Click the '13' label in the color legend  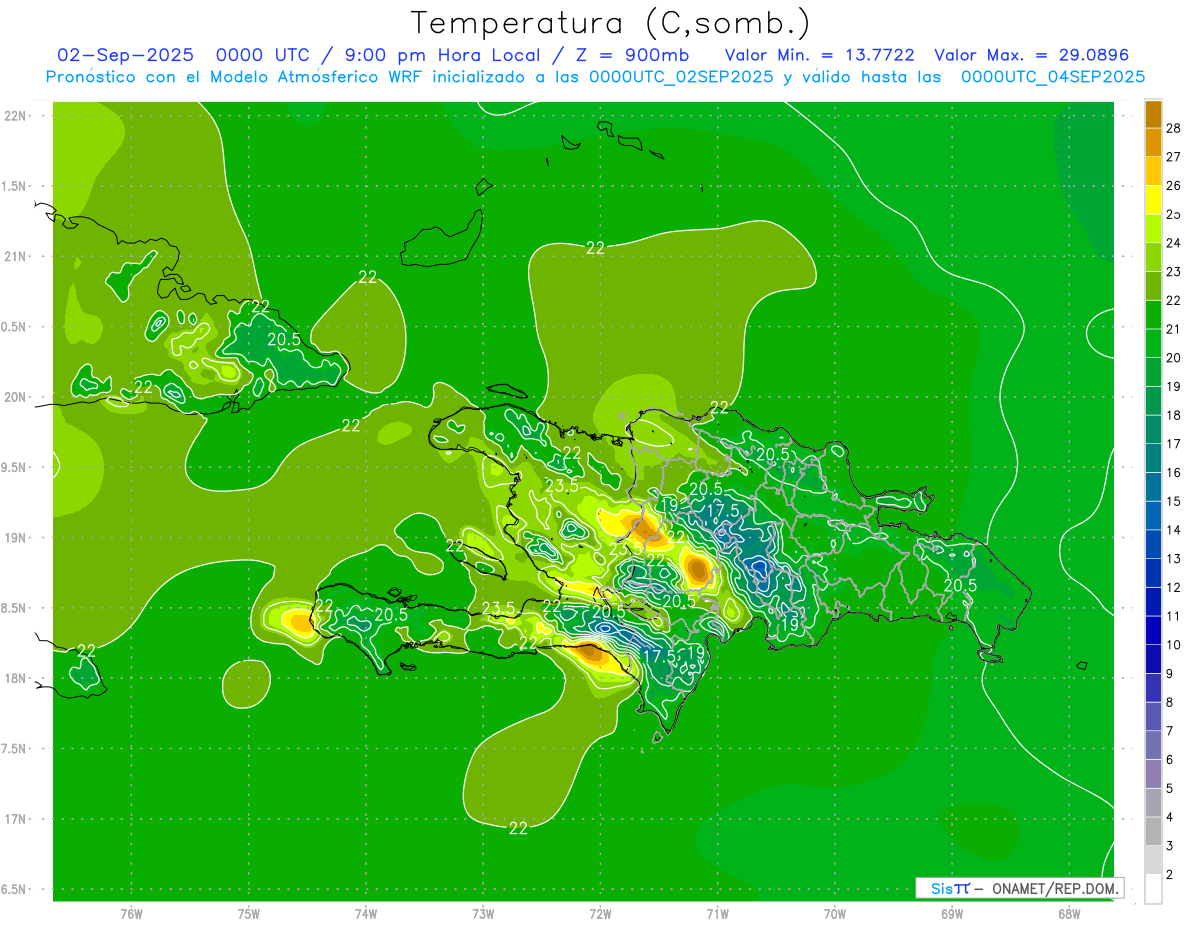(1175, 559)
